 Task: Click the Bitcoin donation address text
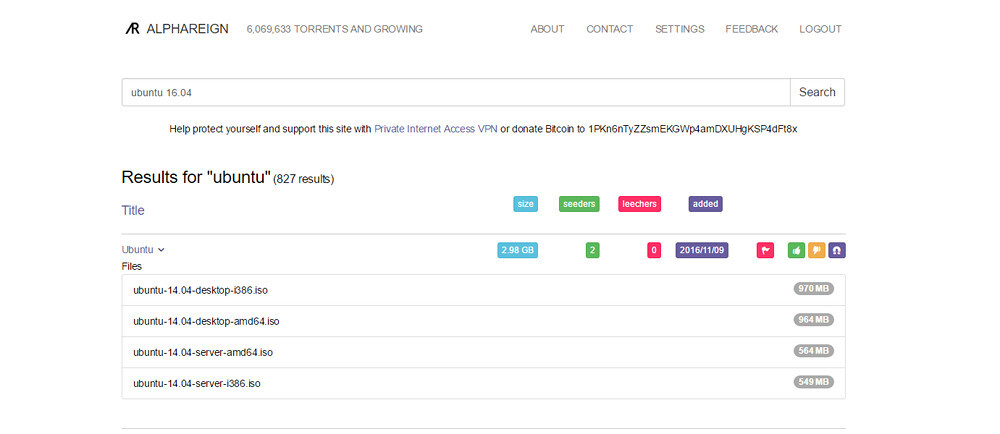(x=693, y=129)
